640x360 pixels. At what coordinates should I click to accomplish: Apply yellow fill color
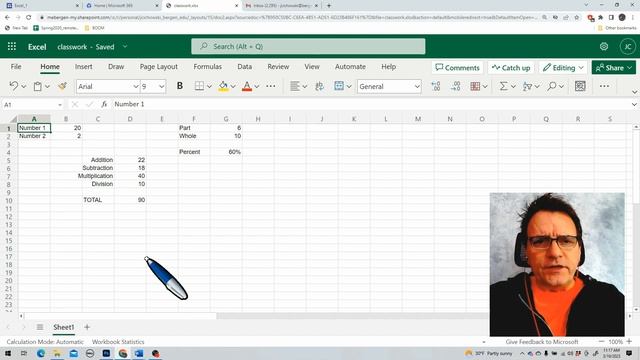[x=223, y=86]
